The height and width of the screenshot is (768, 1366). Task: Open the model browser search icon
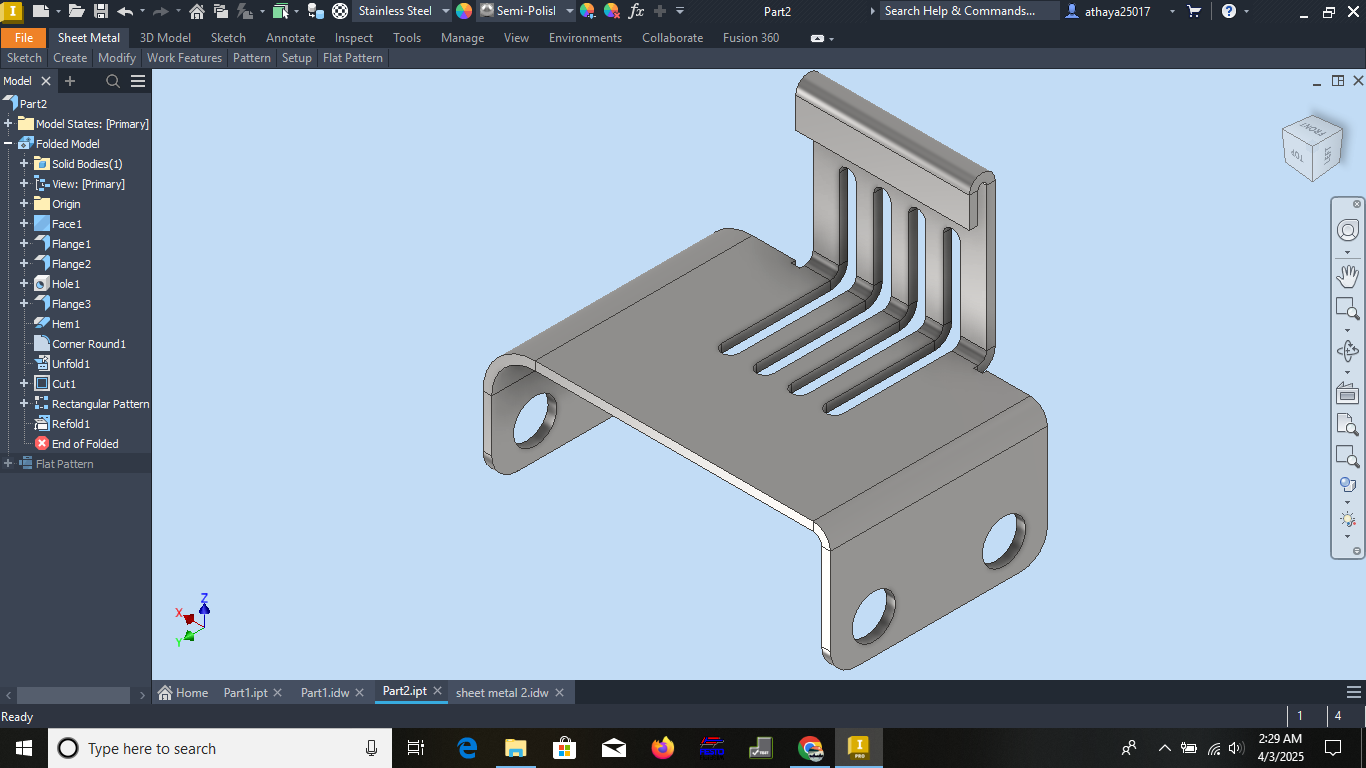113,81
